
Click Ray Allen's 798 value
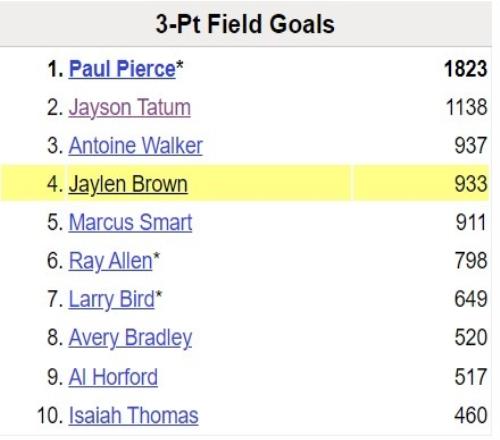tap(471, 261)
